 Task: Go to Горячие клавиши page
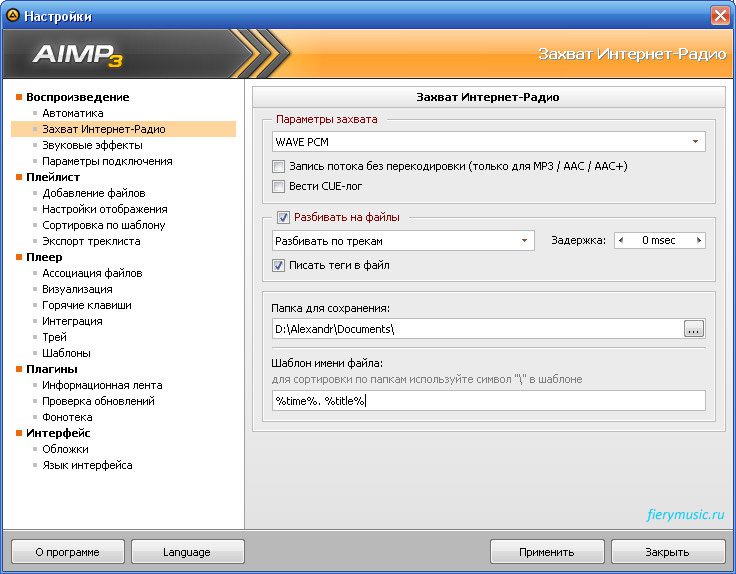87,305
